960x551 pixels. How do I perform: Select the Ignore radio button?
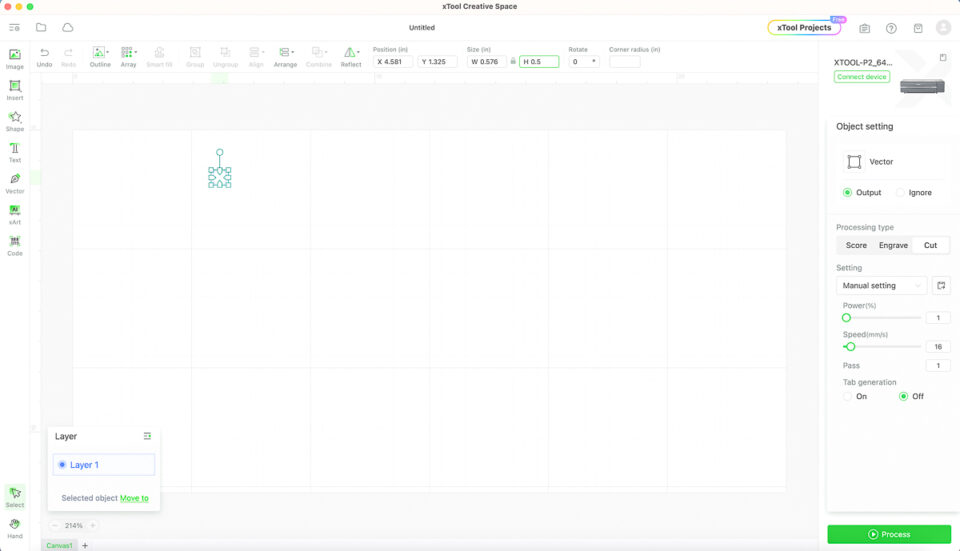(x=901, y=192)
